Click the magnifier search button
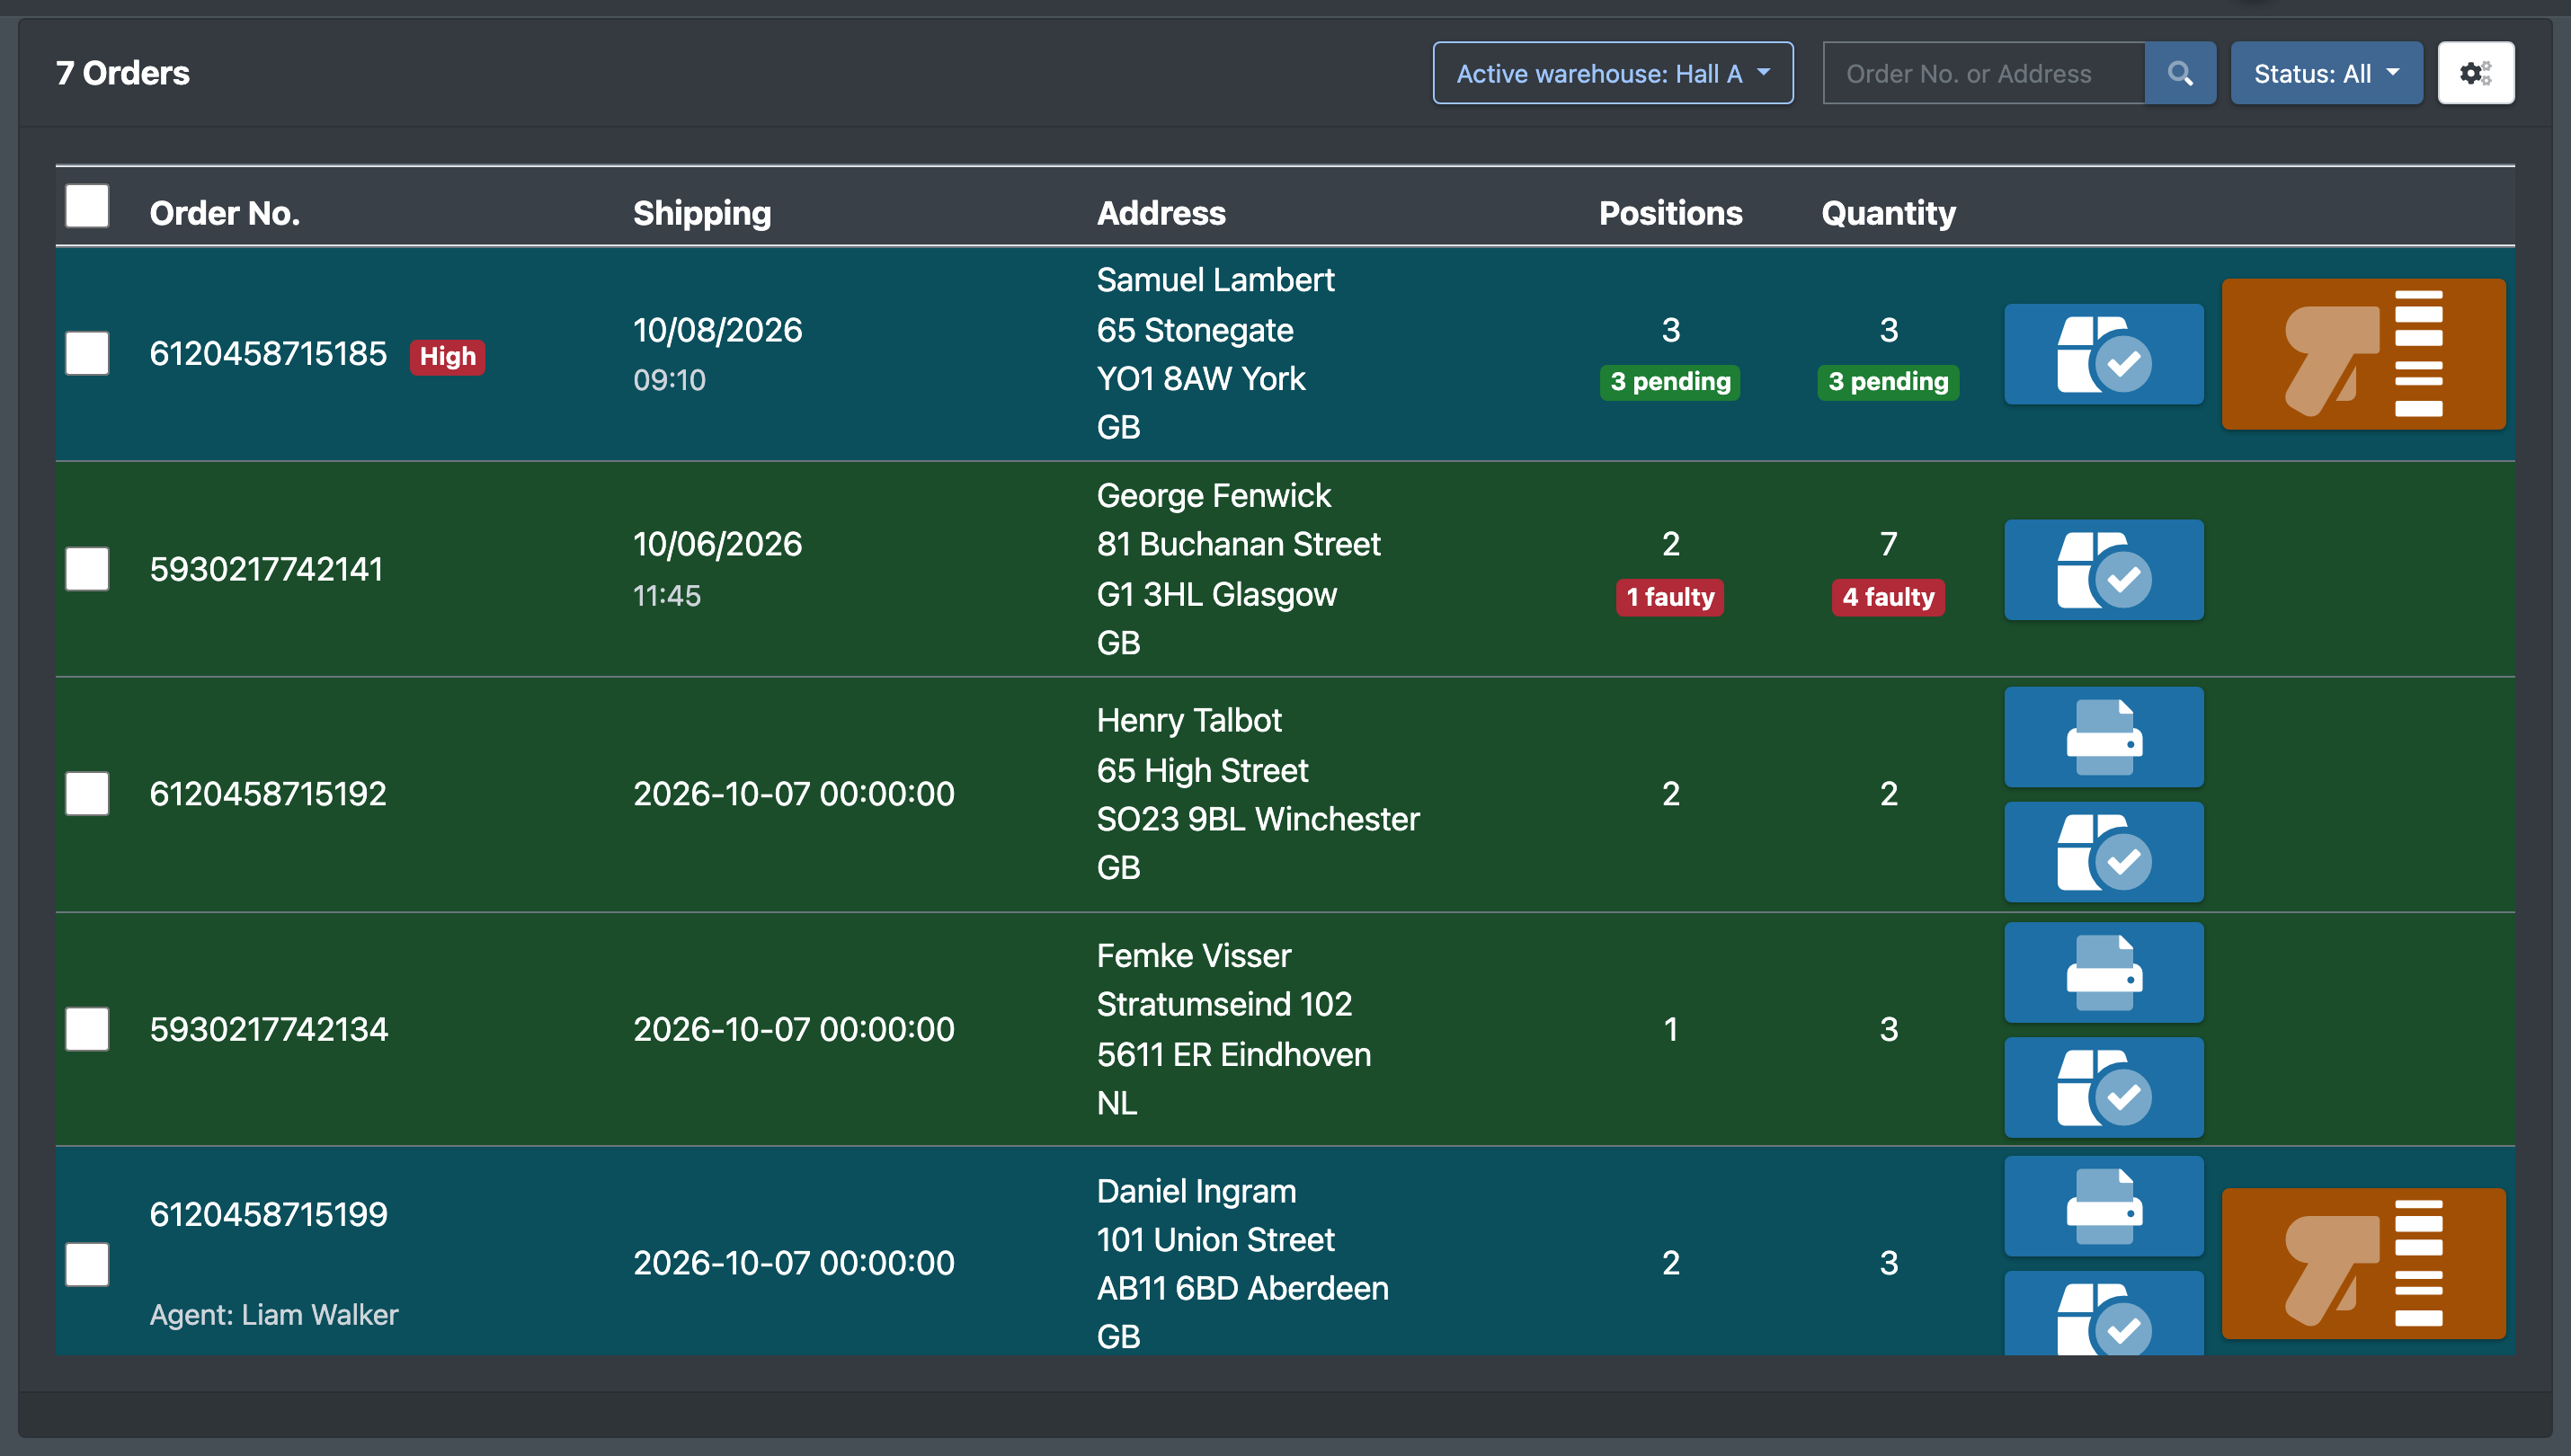 click(x=2180, y=73)
